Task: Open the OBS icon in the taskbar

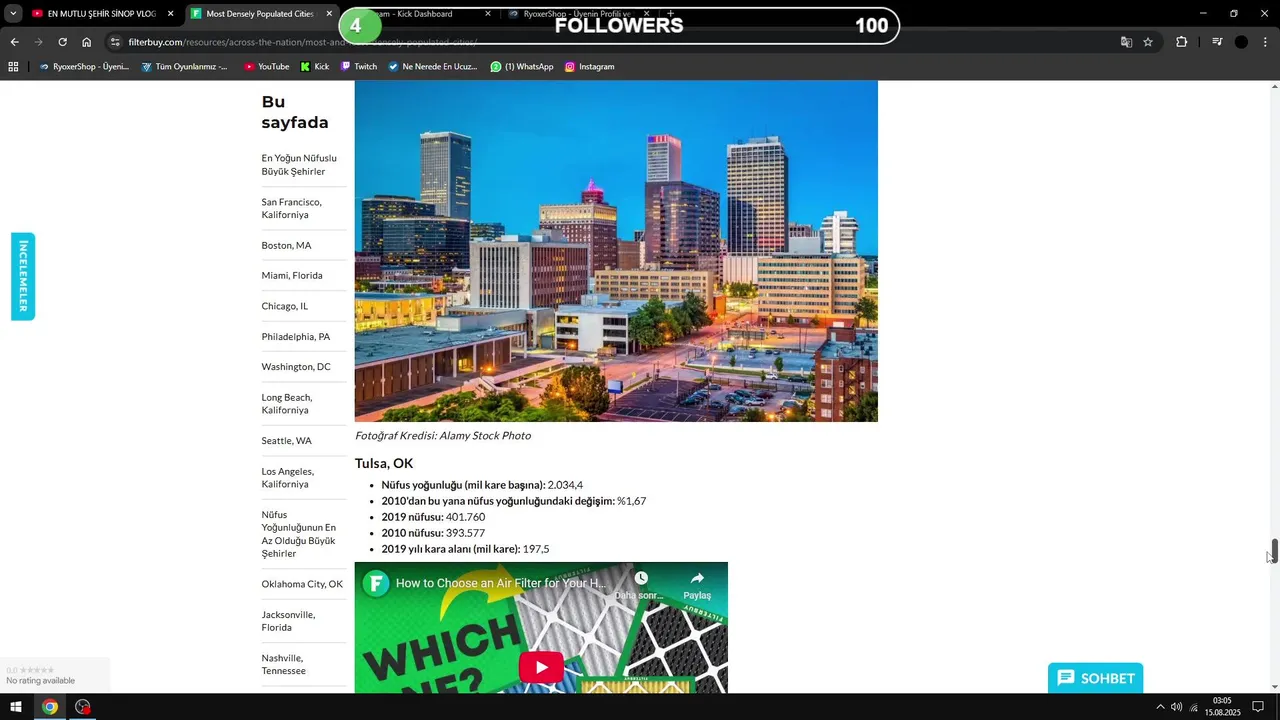Action: click(83, 707)
